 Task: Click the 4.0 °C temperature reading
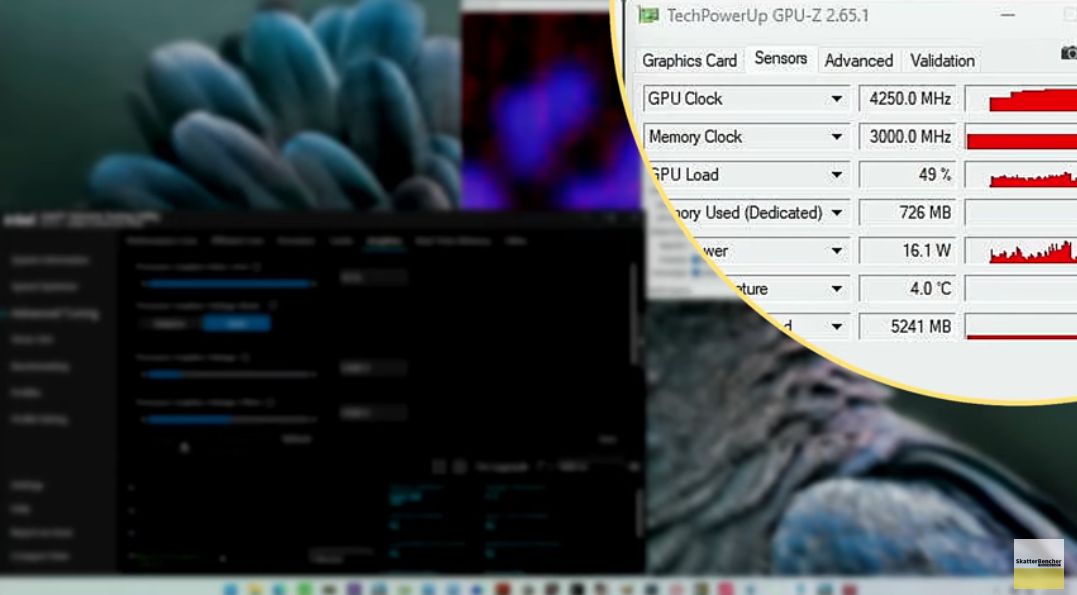907,289
